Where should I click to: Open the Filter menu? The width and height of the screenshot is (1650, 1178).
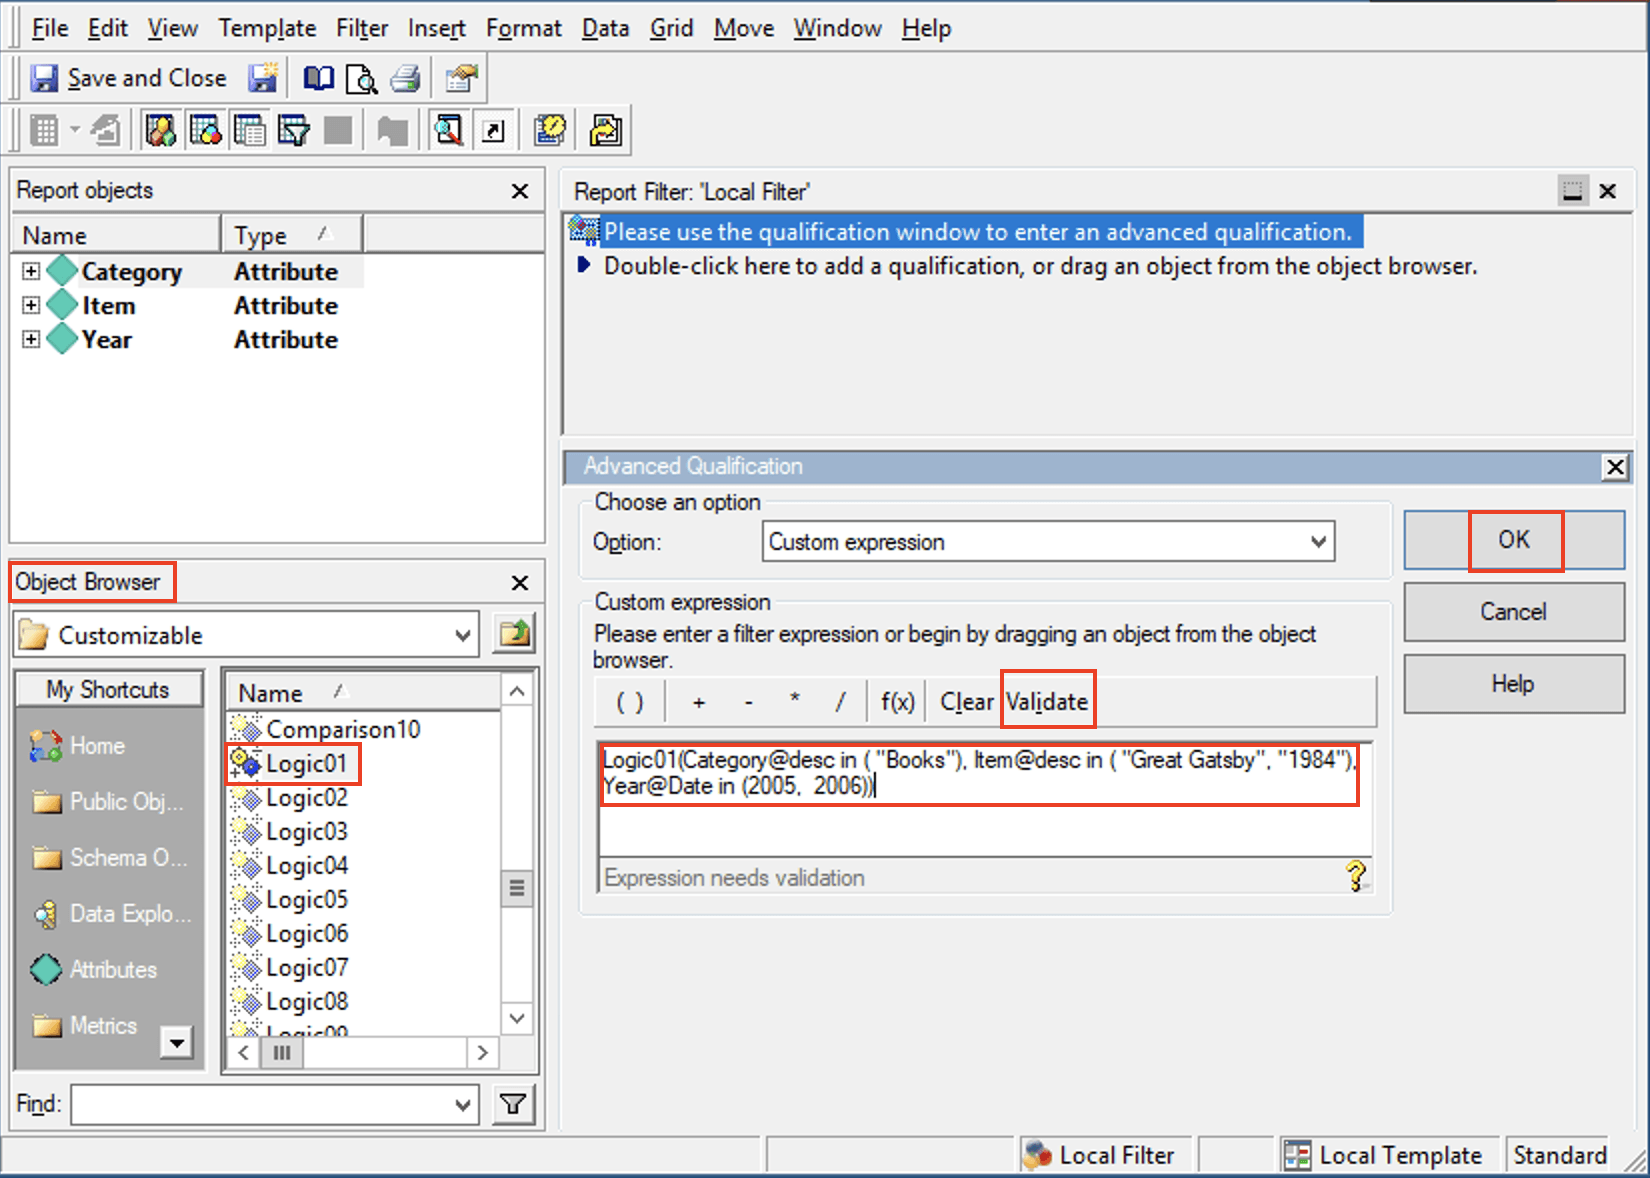[x=361, y=28]
